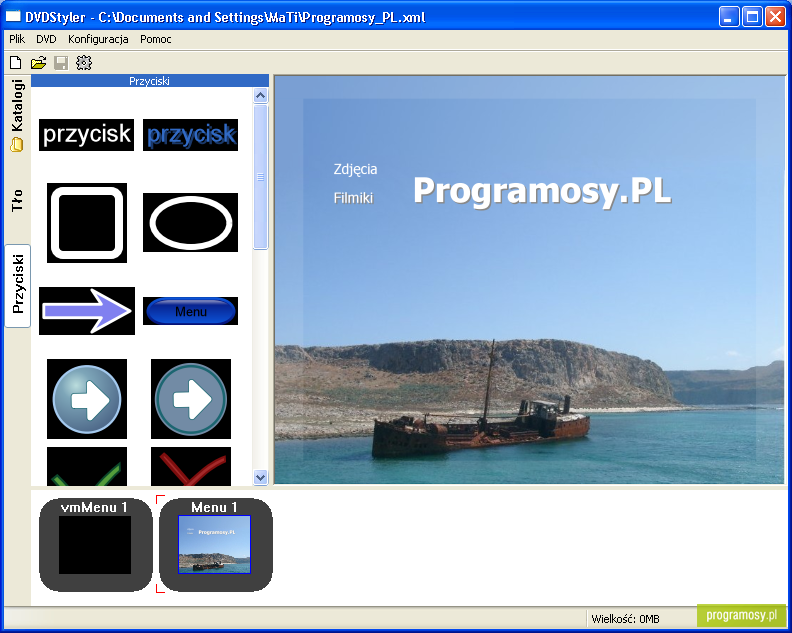The height and width of the screenshot is (633, 792).
Task: Click the scroll-up arrow of buttons list
Action: pyautogui.click(x=261, y=95)
